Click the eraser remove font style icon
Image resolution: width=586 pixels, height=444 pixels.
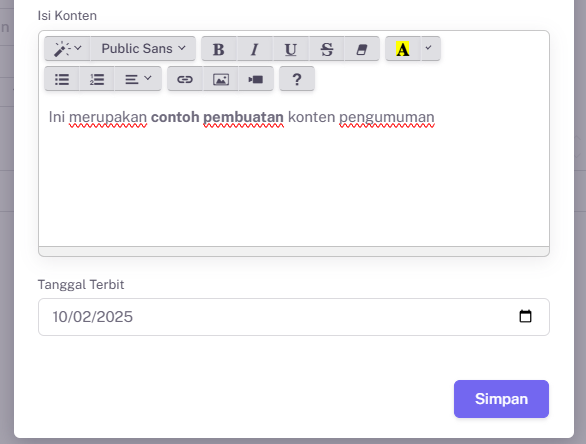click(x=362, y=49)
